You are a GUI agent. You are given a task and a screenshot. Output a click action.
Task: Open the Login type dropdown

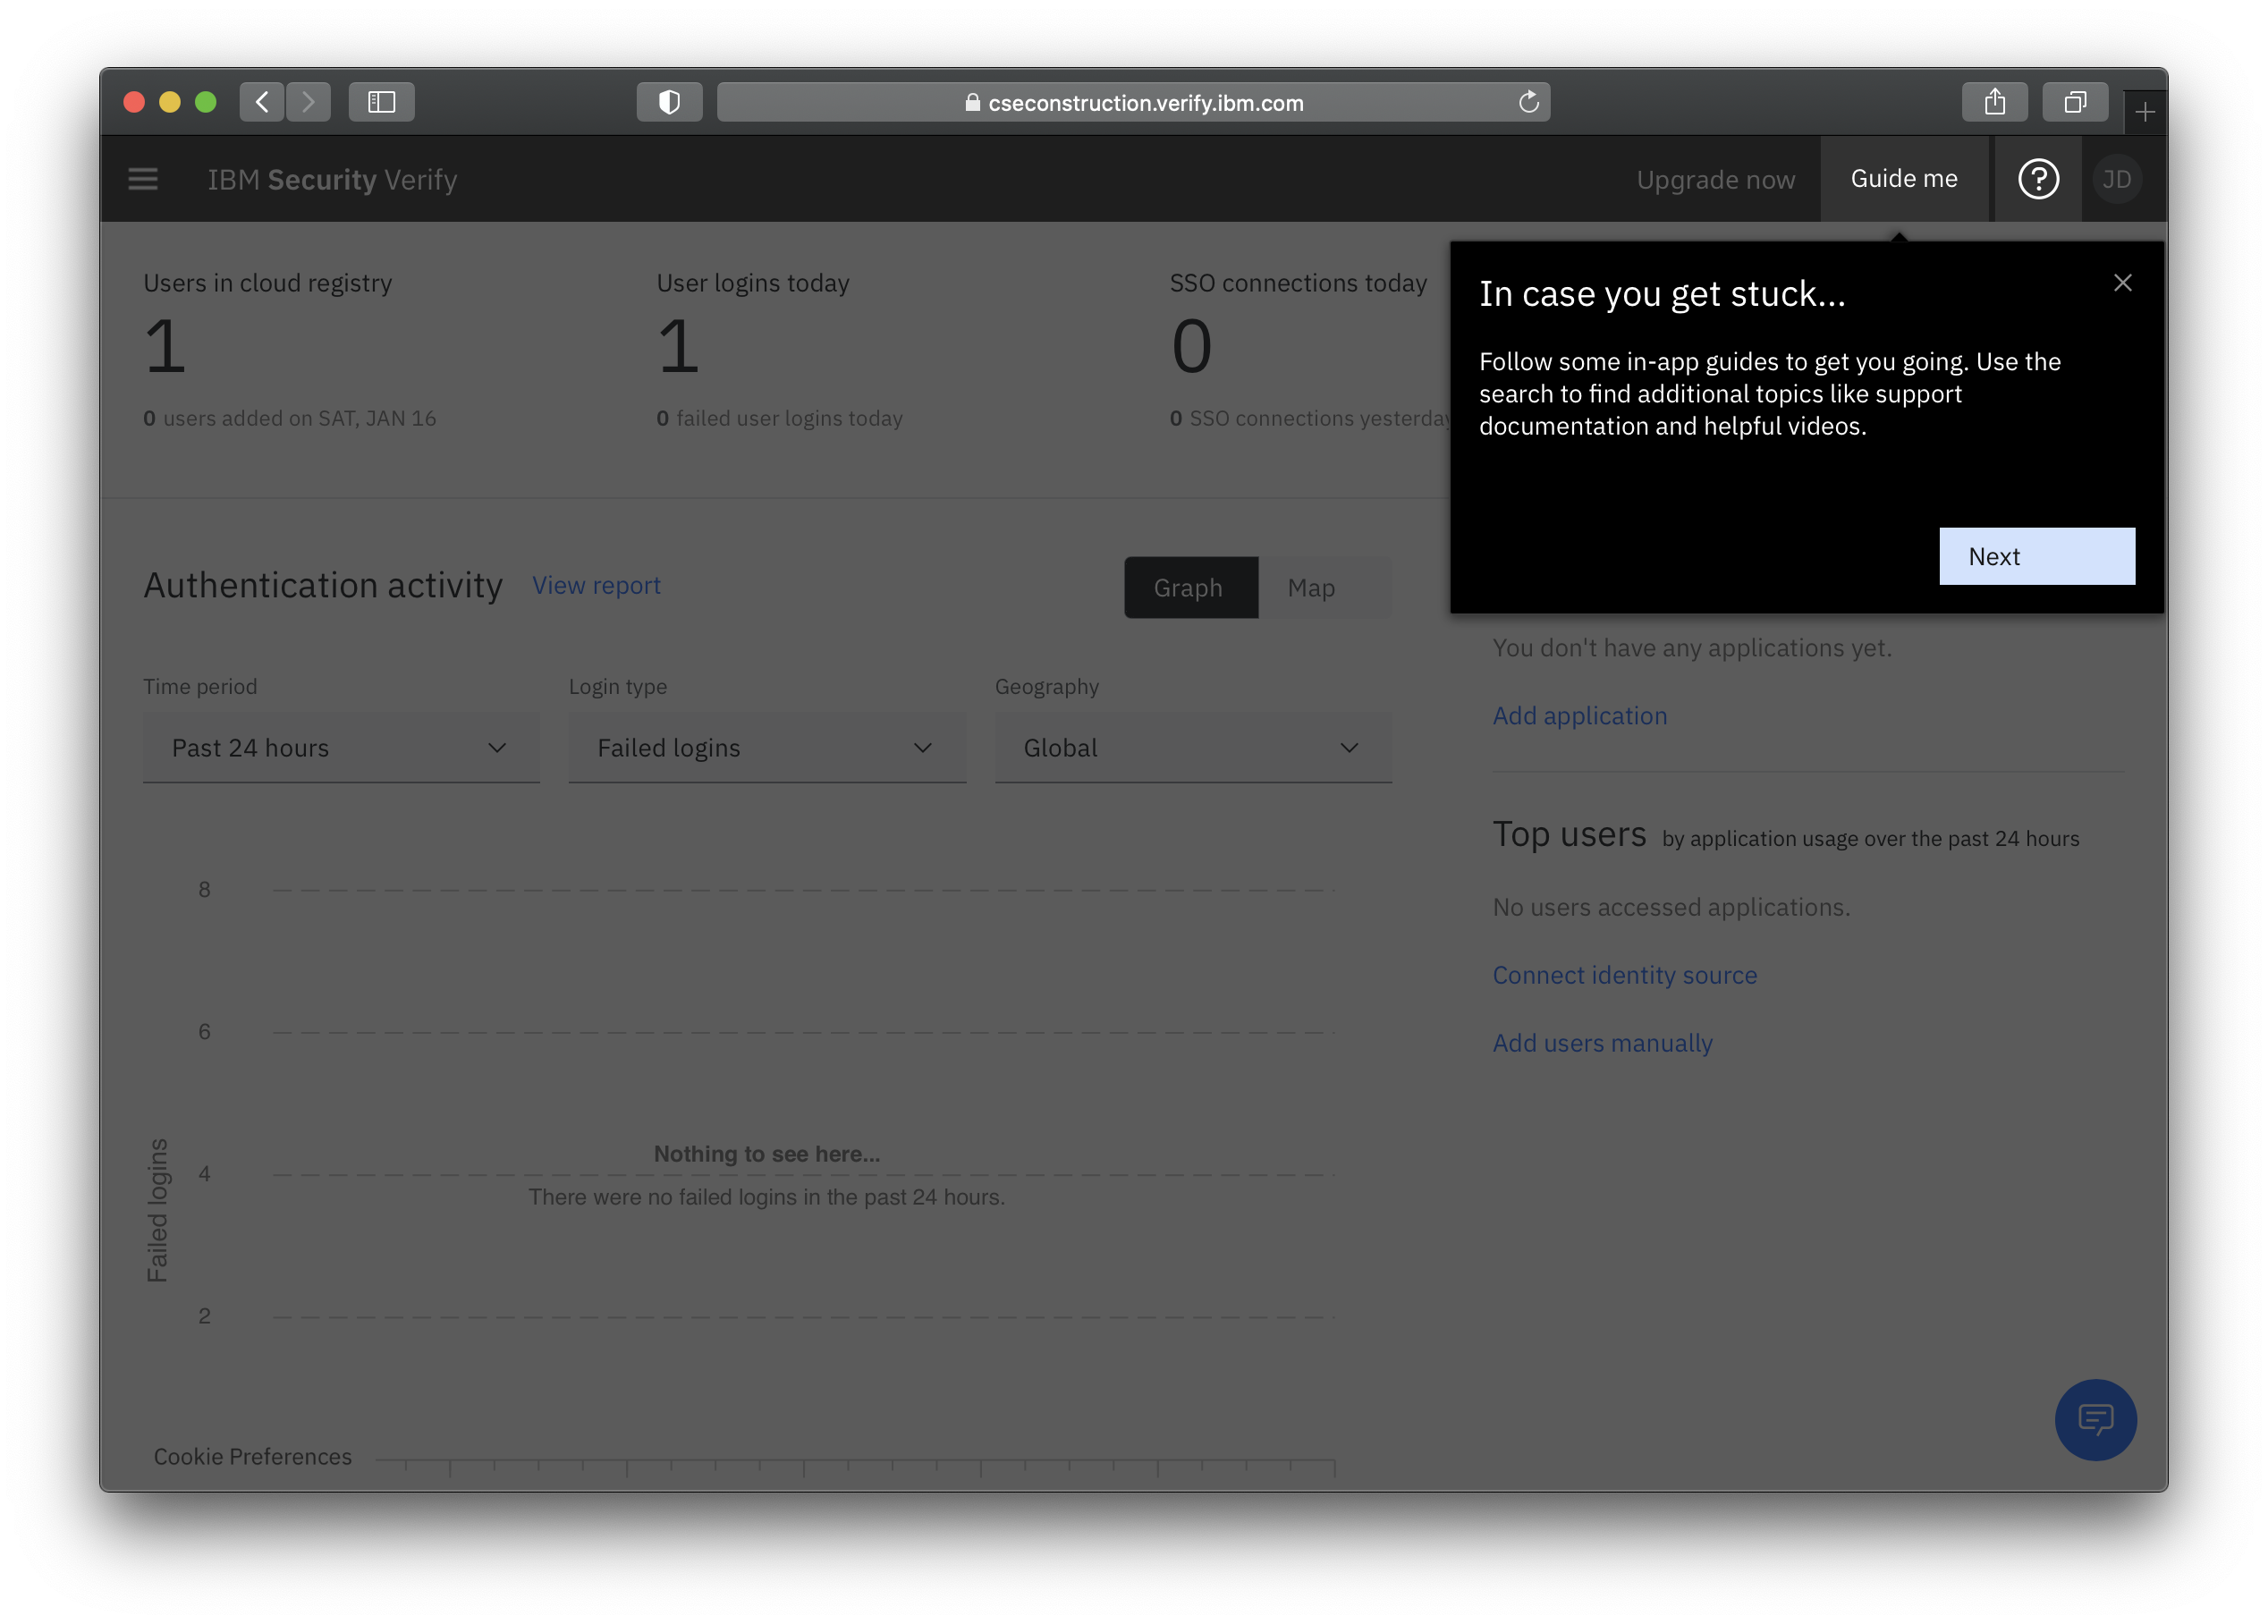(766, 748)
